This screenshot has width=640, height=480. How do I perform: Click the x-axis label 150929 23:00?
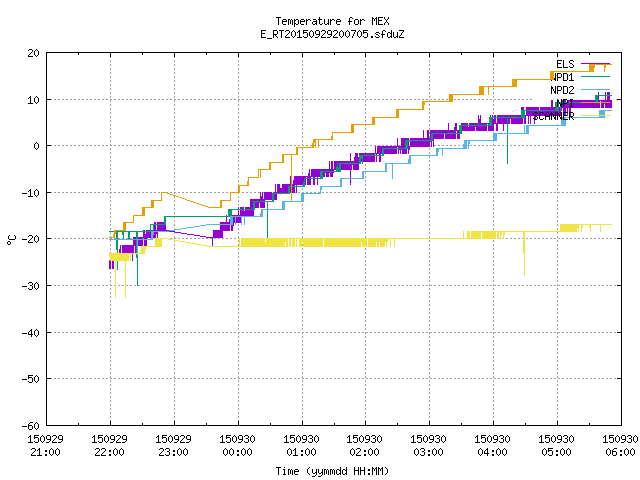coord(173,446)
